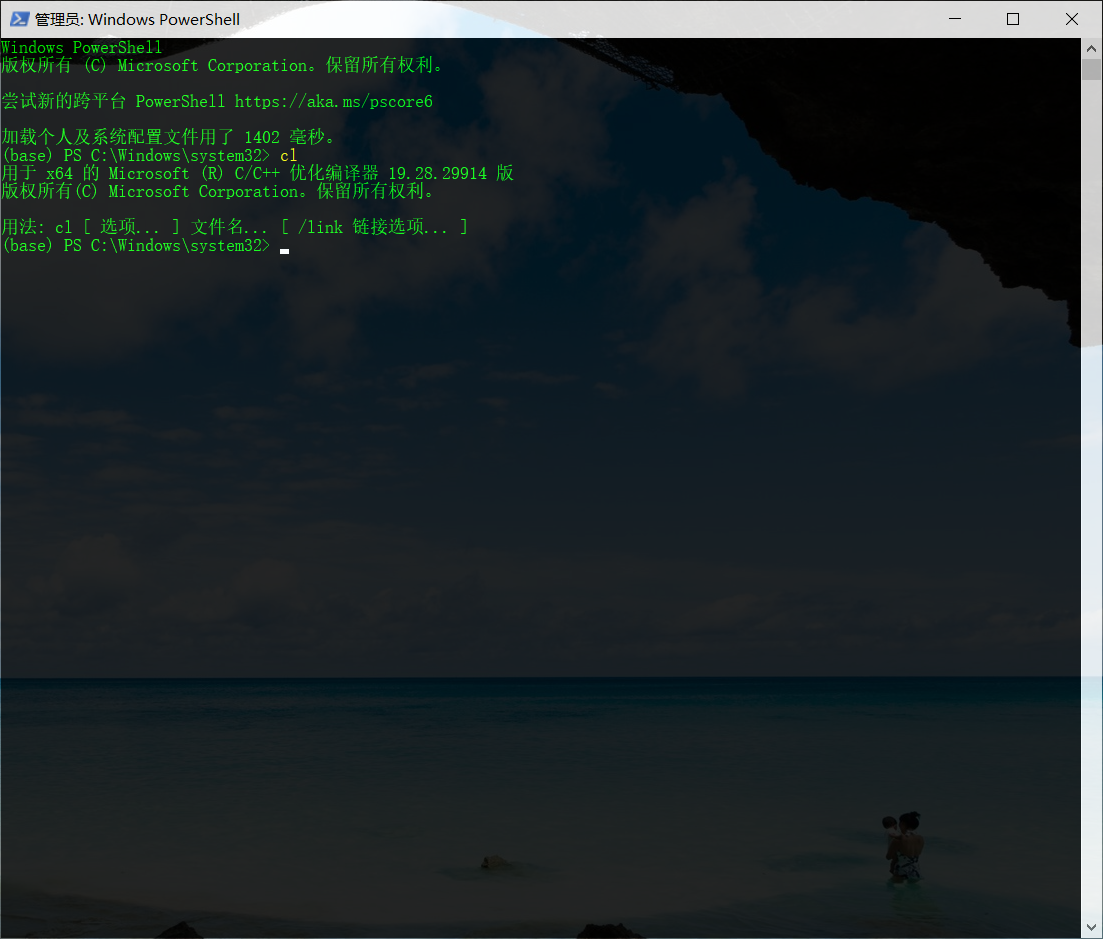Click the scrollbar up arrow

[1091, 47]
